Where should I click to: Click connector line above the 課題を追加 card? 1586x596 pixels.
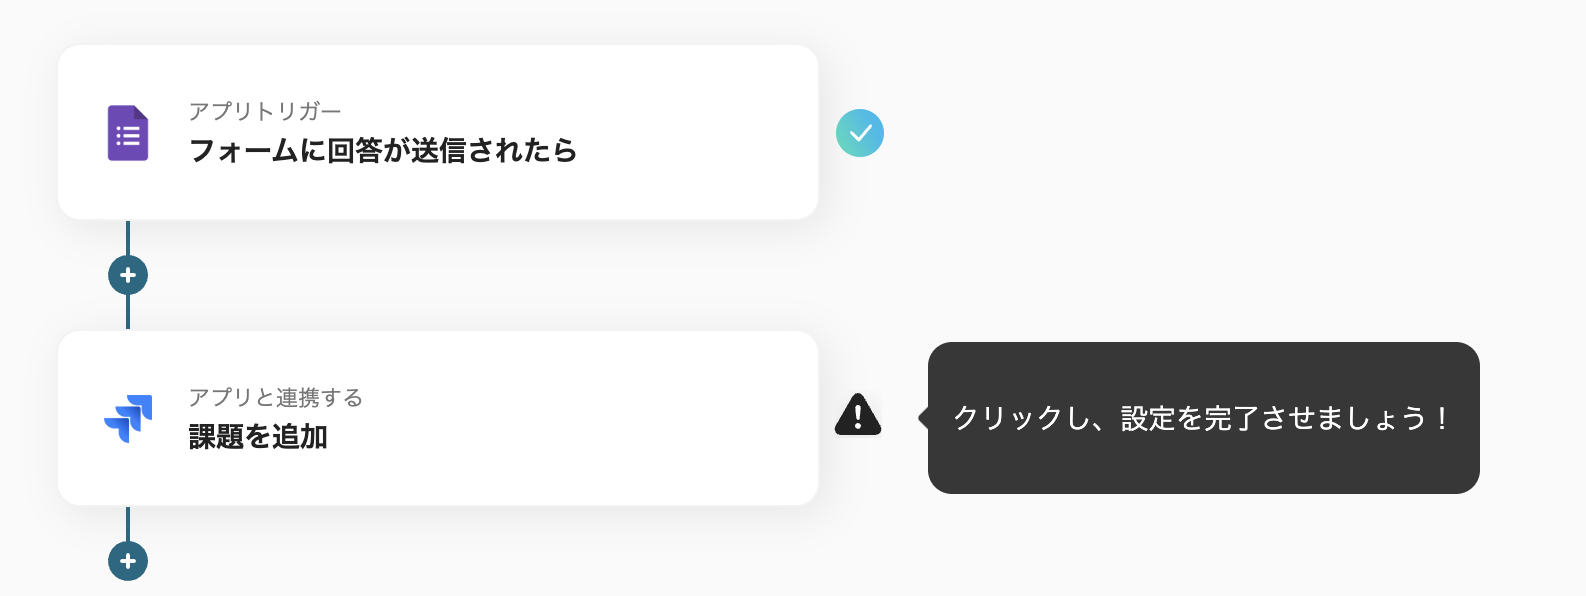click(x=128, y=312)
